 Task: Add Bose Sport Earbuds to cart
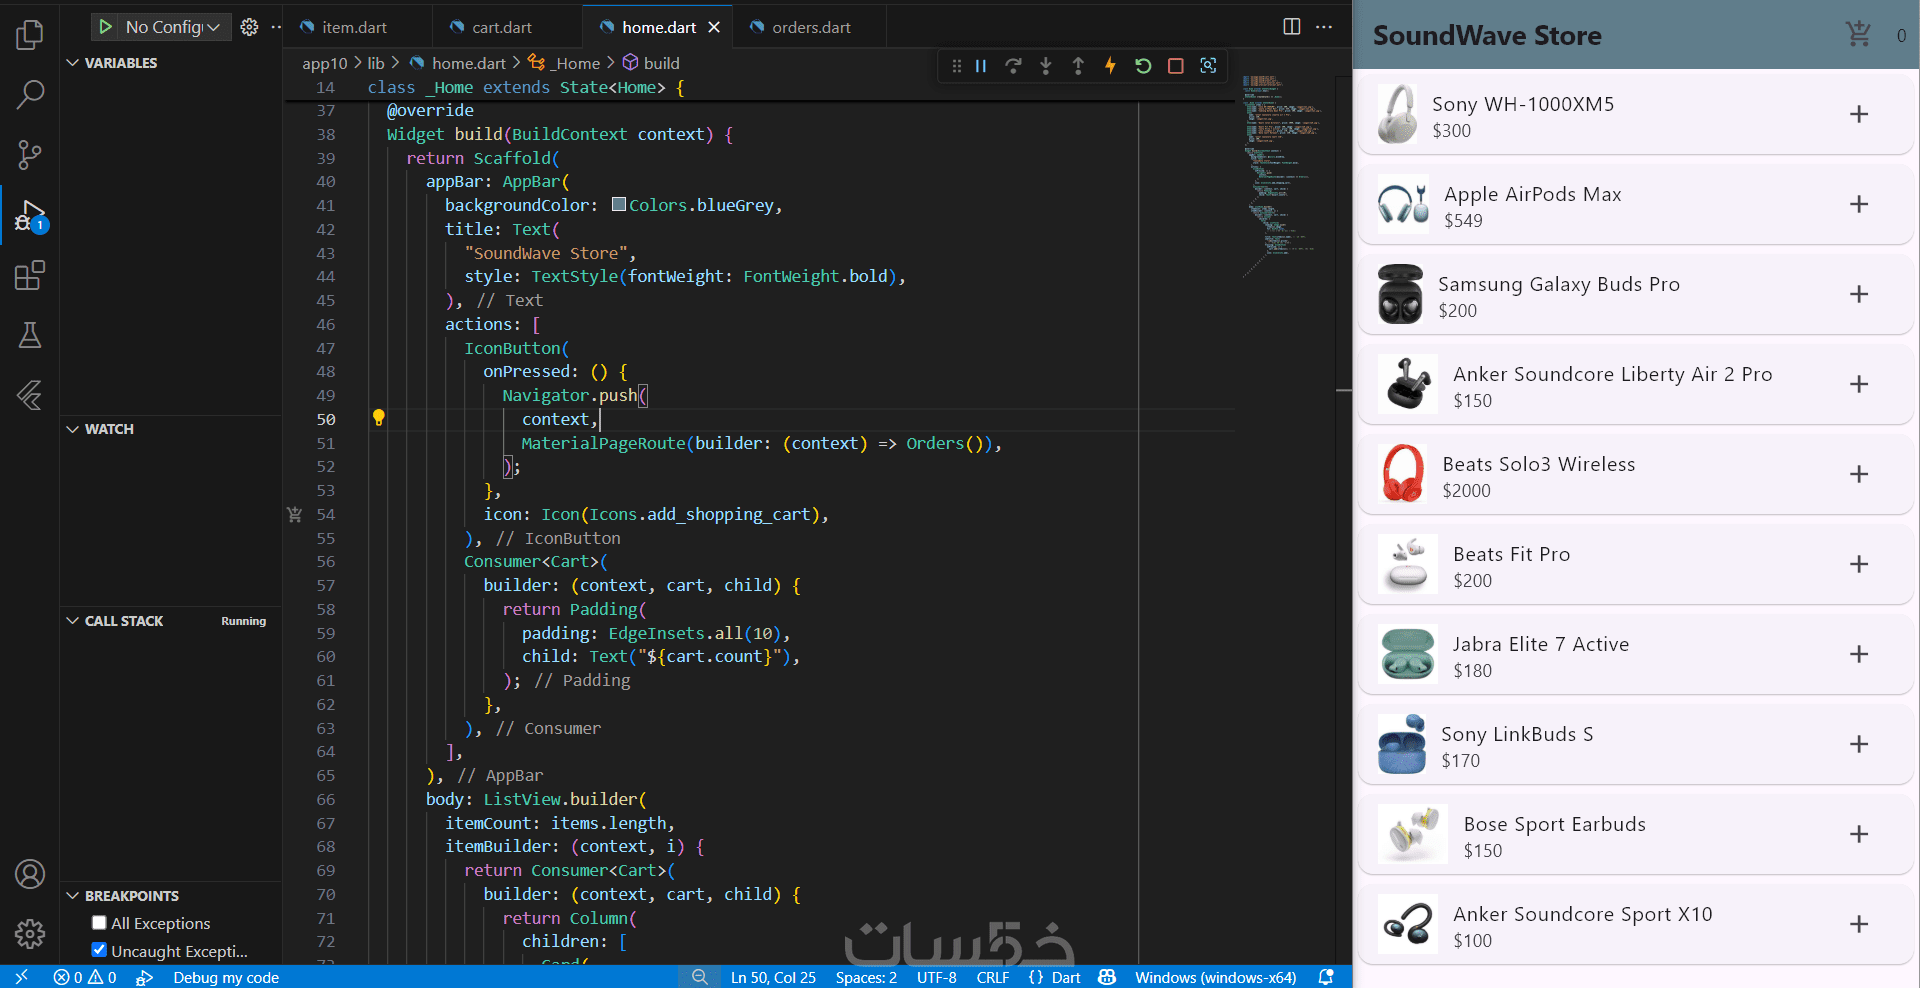[1859, 834]
